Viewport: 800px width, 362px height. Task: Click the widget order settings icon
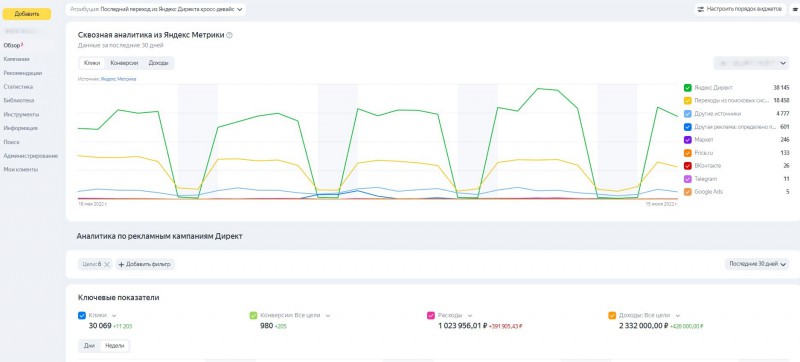701,9
